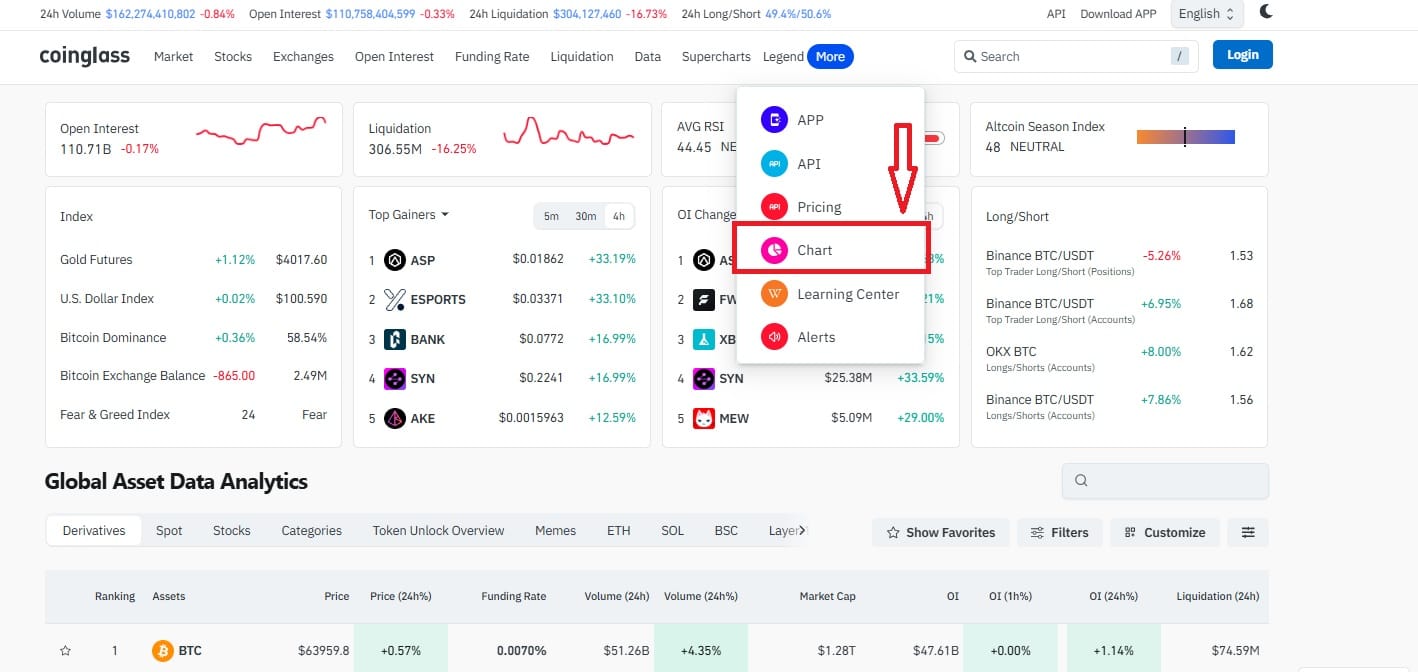Image resolution: width=1418 pixels, height=672 pixels.
Task: Click the ASP coin icon in Top Gainers
Action: pyautogui.click(x=394, y=260)
